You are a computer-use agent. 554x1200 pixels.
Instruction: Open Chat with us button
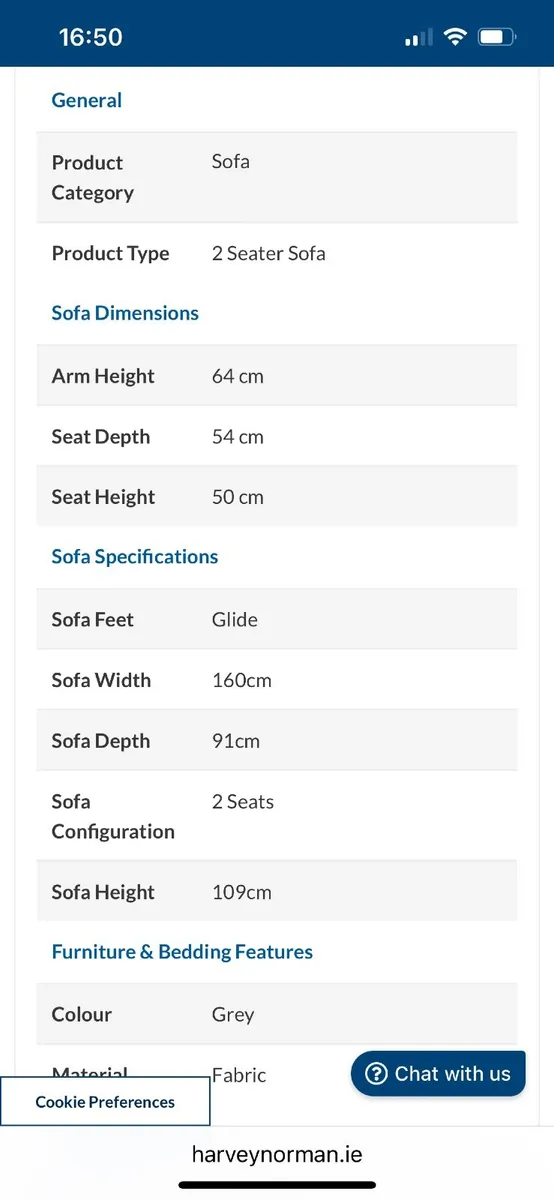438,1074
